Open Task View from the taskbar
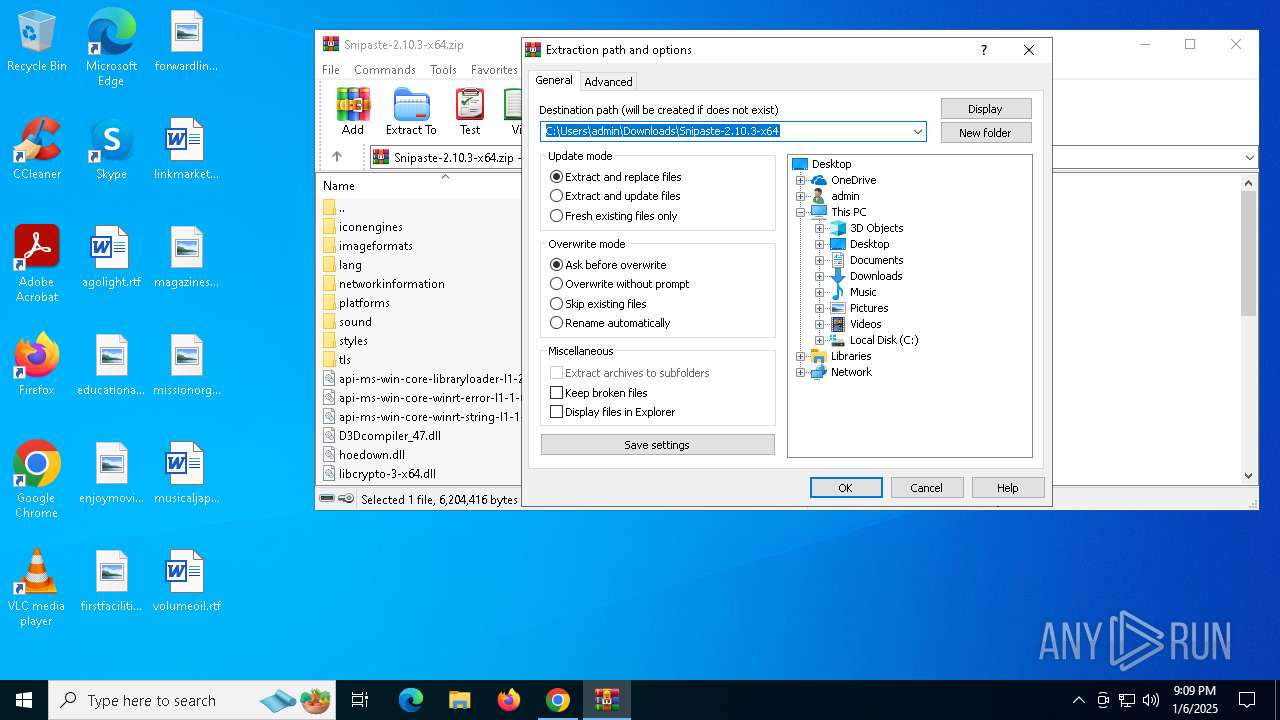 (360, 700)
